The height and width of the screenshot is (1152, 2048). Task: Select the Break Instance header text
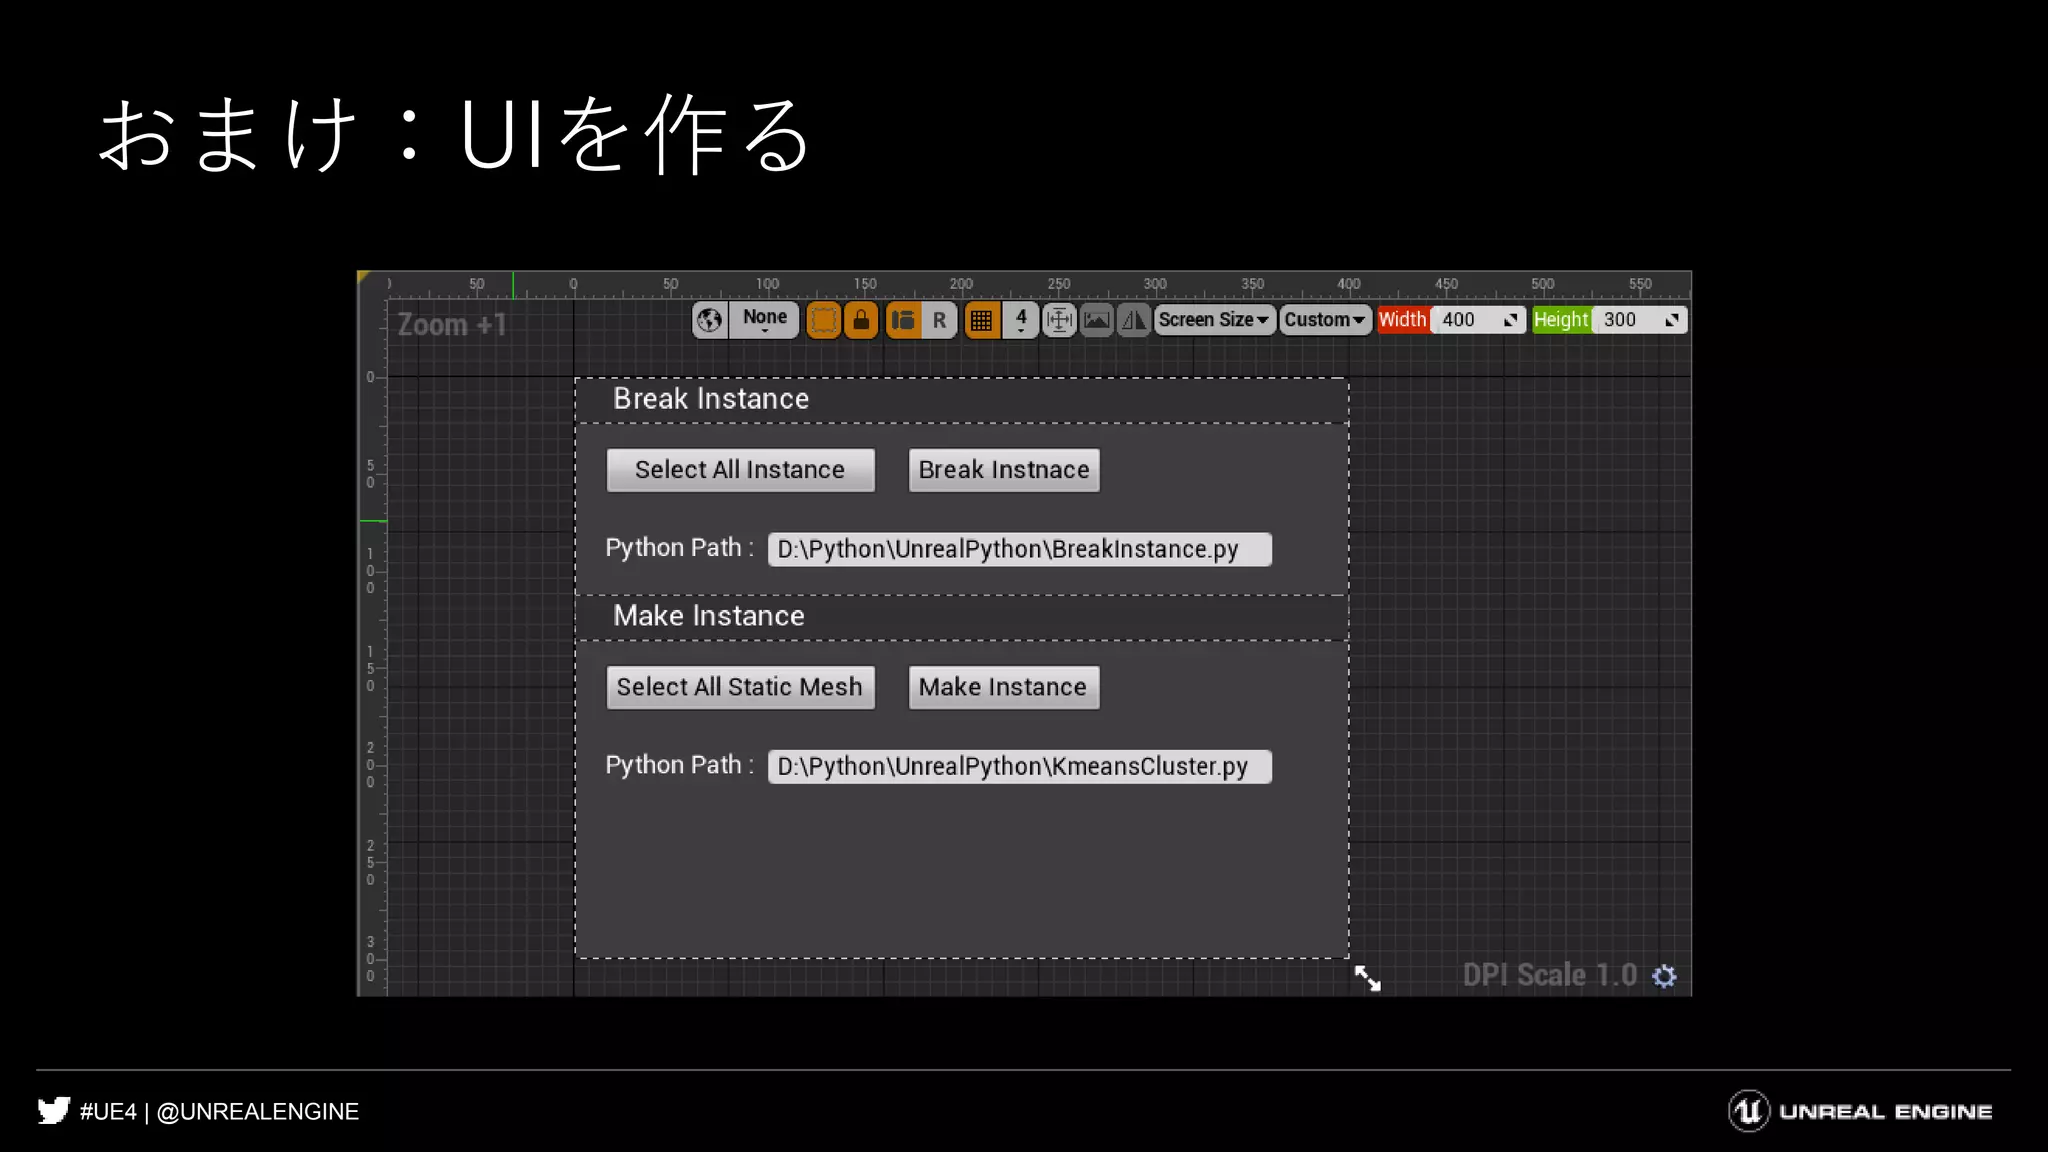tap(711, 399)
